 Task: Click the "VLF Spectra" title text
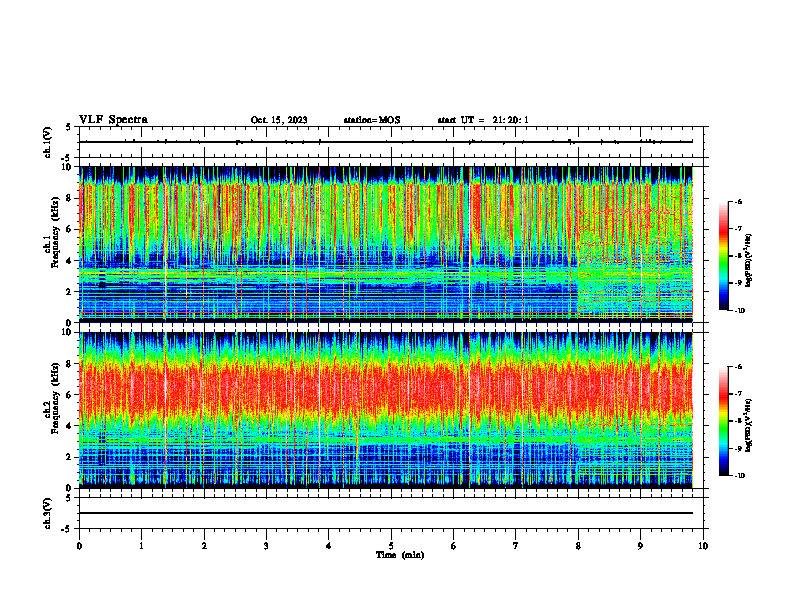(x=113, y=120)
